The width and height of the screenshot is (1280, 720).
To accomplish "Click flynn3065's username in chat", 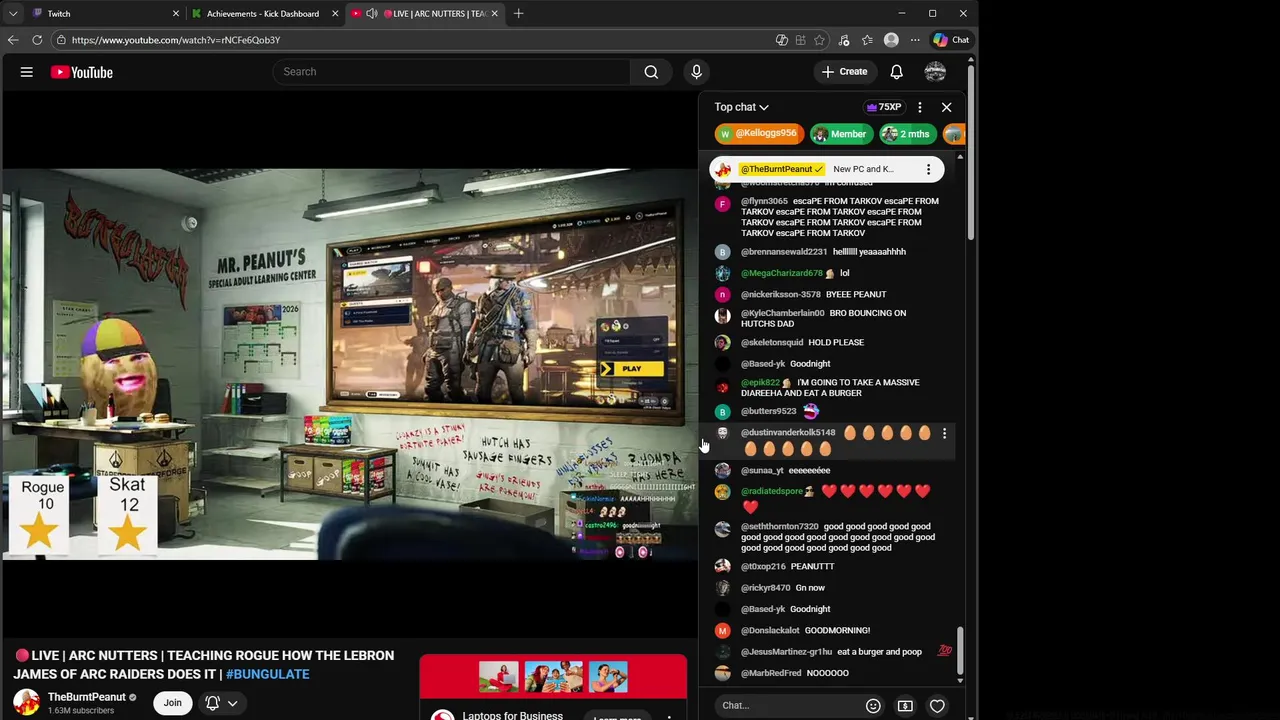I will pos(764,201).
